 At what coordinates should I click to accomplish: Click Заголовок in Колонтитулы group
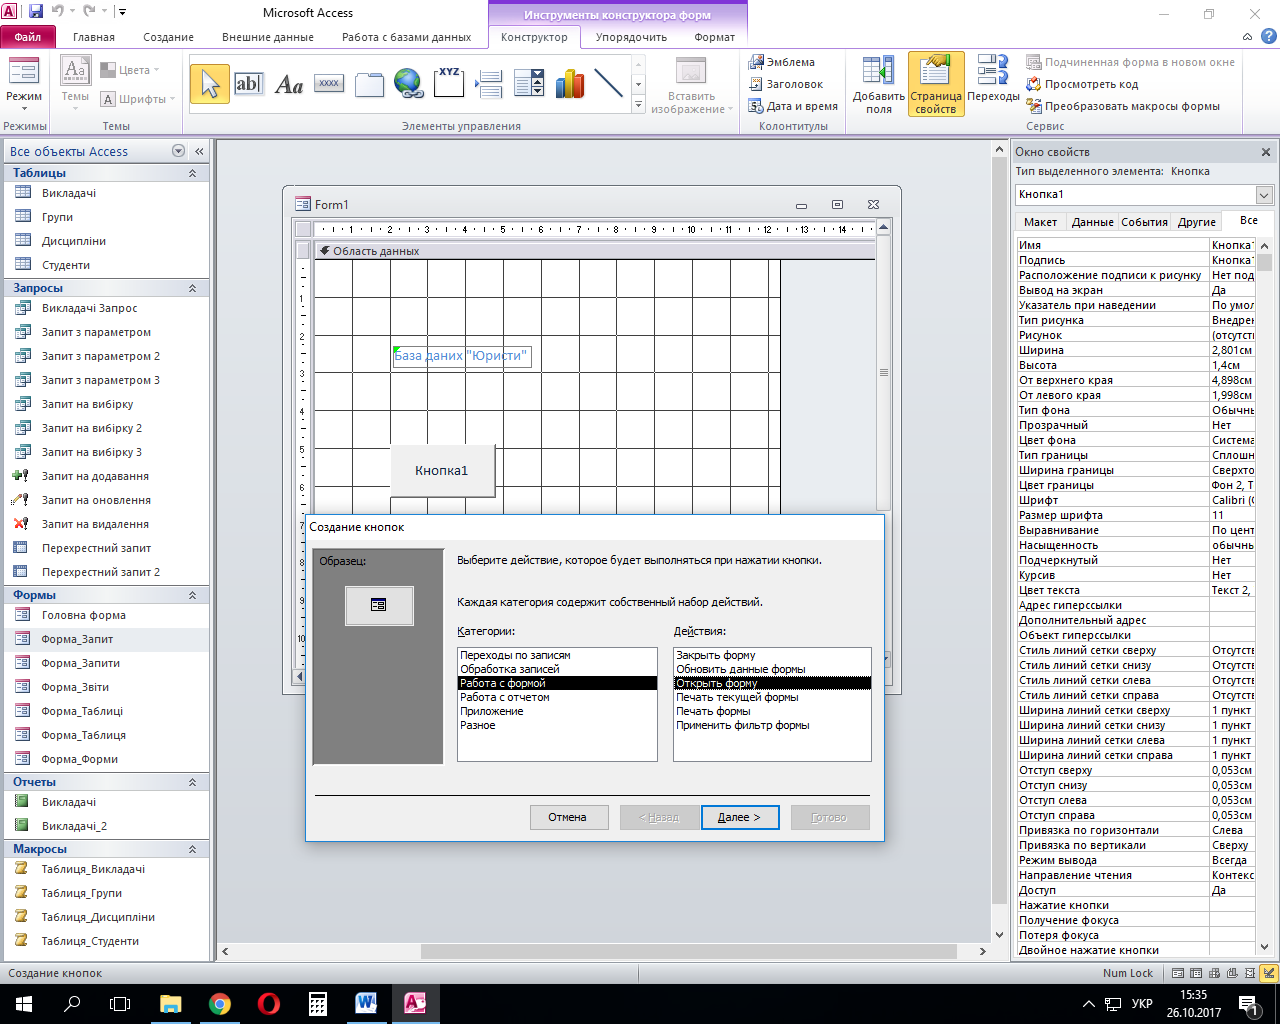tap(786, 84)
